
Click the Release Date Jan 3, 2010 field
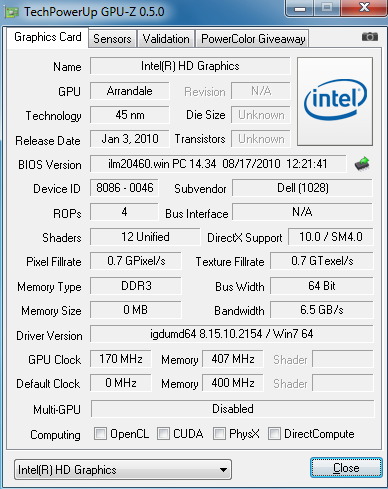click(x=130, y=139)
